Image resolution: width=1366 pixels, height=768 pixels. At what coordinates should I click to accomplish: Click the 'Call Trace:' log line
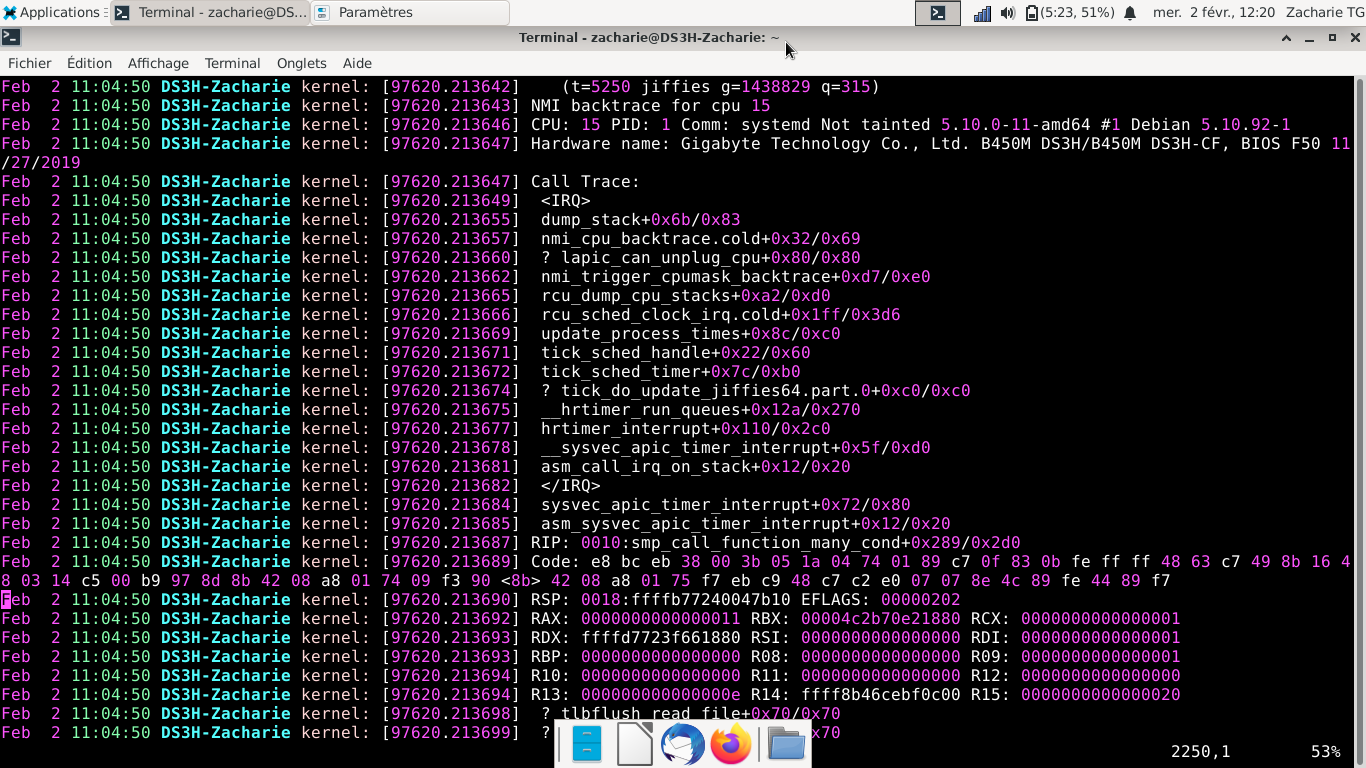click(x=585, y=182)
